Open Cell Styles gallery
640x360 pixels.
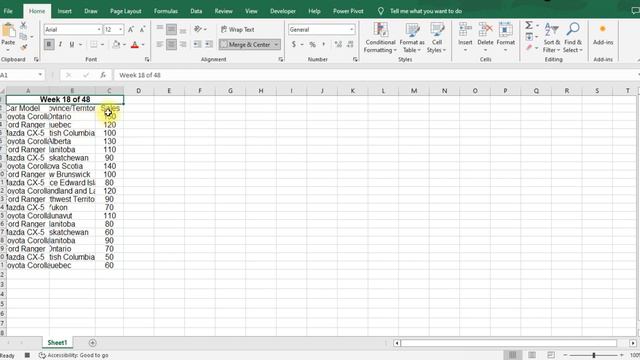pyautogui.click(x=436, y=38)
